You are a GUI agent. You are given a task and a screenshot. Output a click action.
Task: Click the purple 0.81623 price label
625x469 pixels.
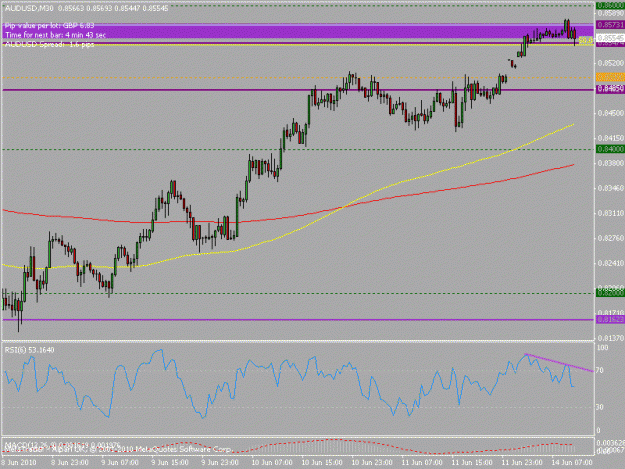point(610,319)
